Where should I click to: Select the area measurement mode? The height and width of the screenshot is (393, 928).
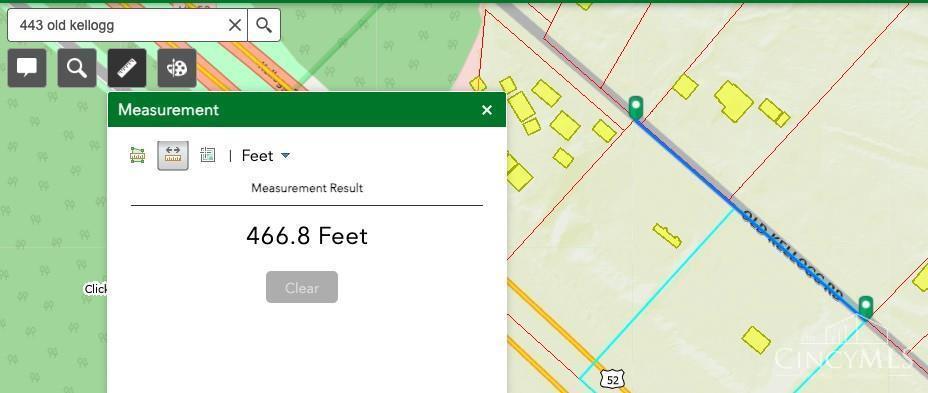point(137,156)
